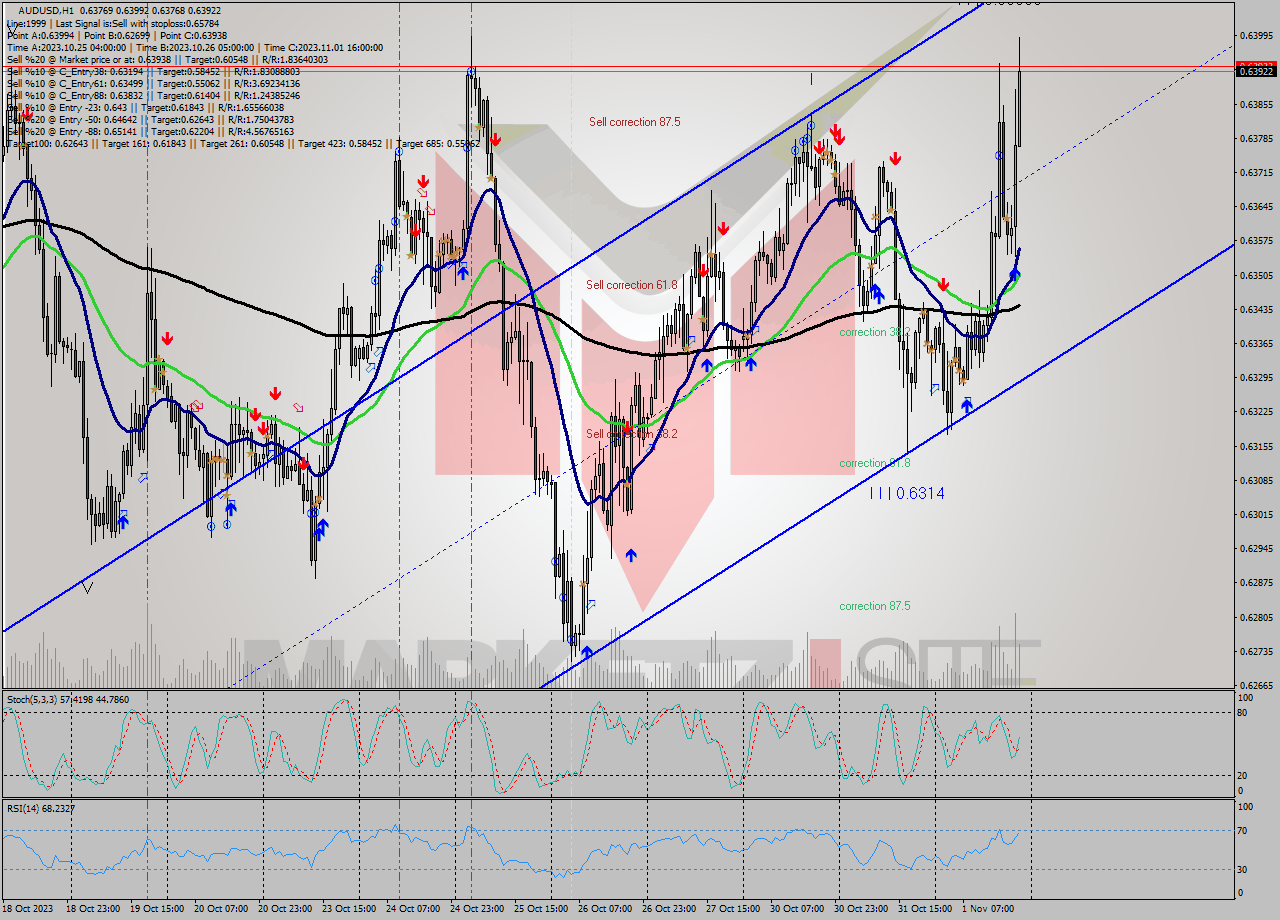Click the '24 Oct 07:00' time axis label
This screenshot has height=920, width=1280.
[x=413, y=909]
